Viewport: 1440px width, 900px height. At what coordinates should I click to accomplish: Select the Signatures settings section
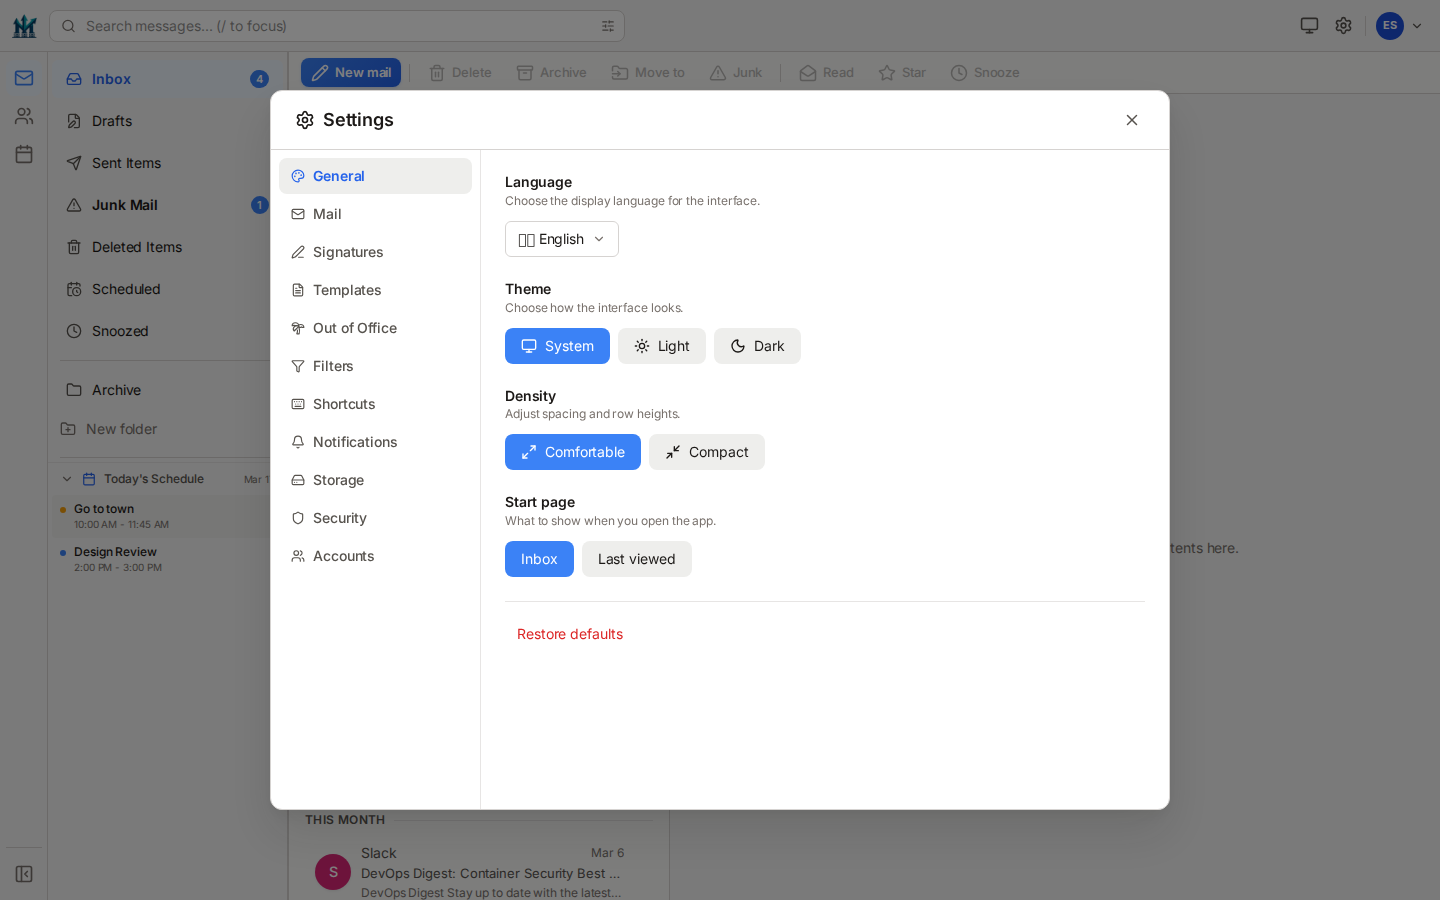[347, 252]
